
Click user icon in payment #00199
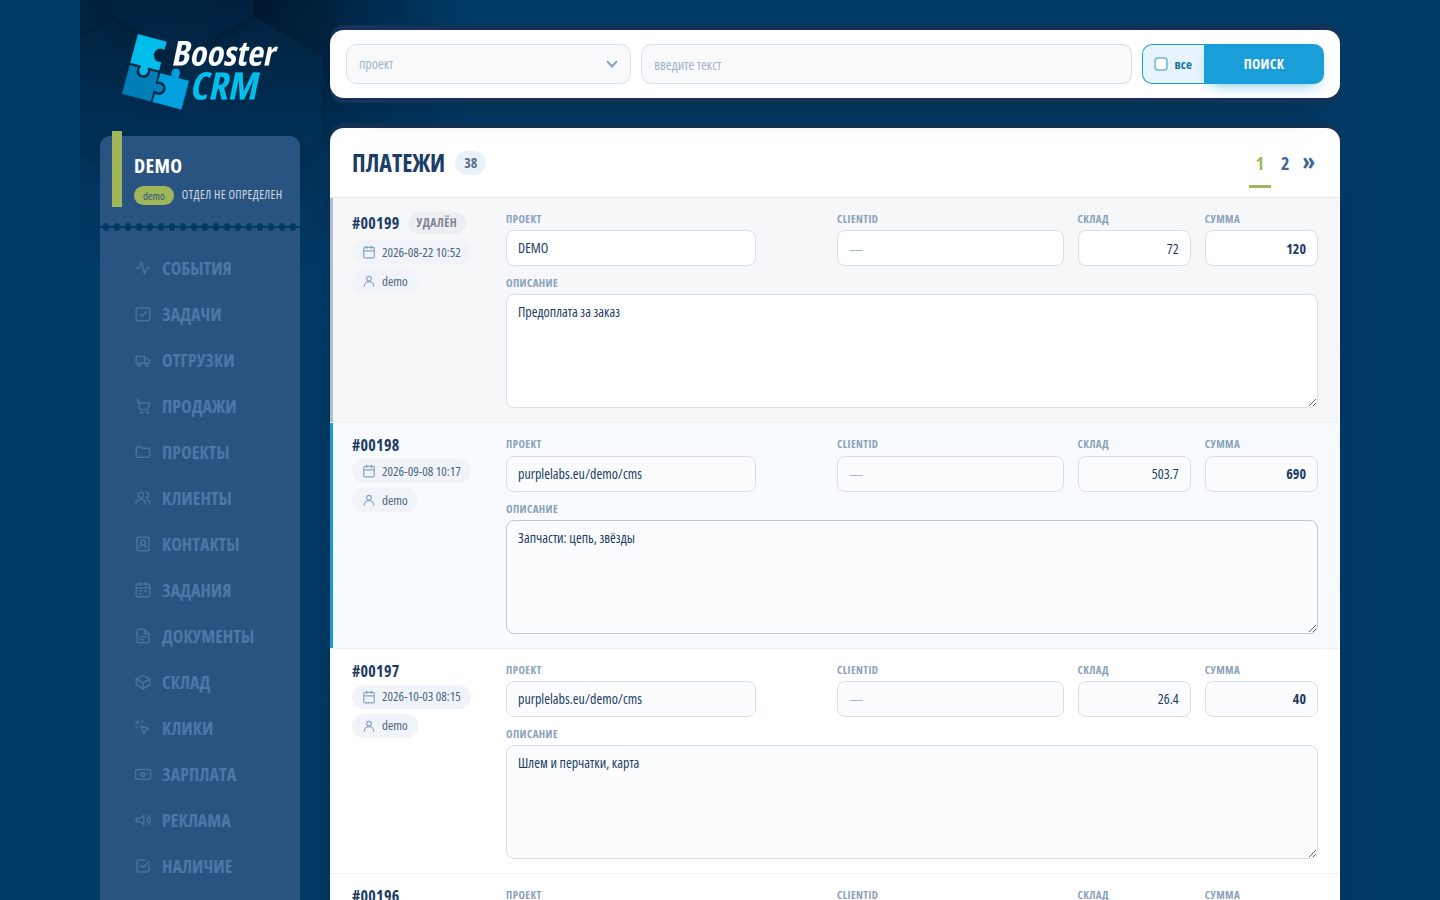369,281
